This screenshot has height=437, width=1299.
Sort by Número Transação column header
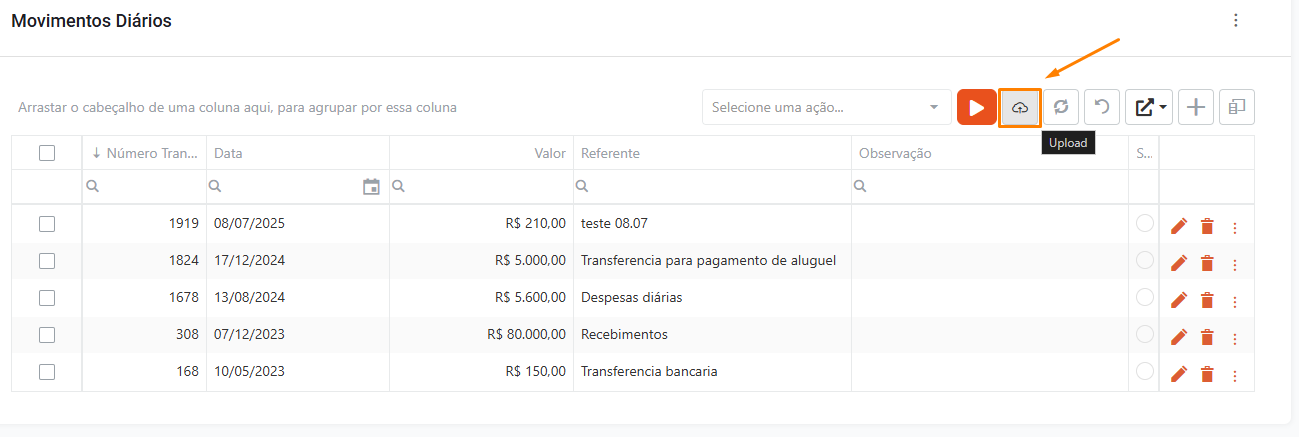pos(145,153)
